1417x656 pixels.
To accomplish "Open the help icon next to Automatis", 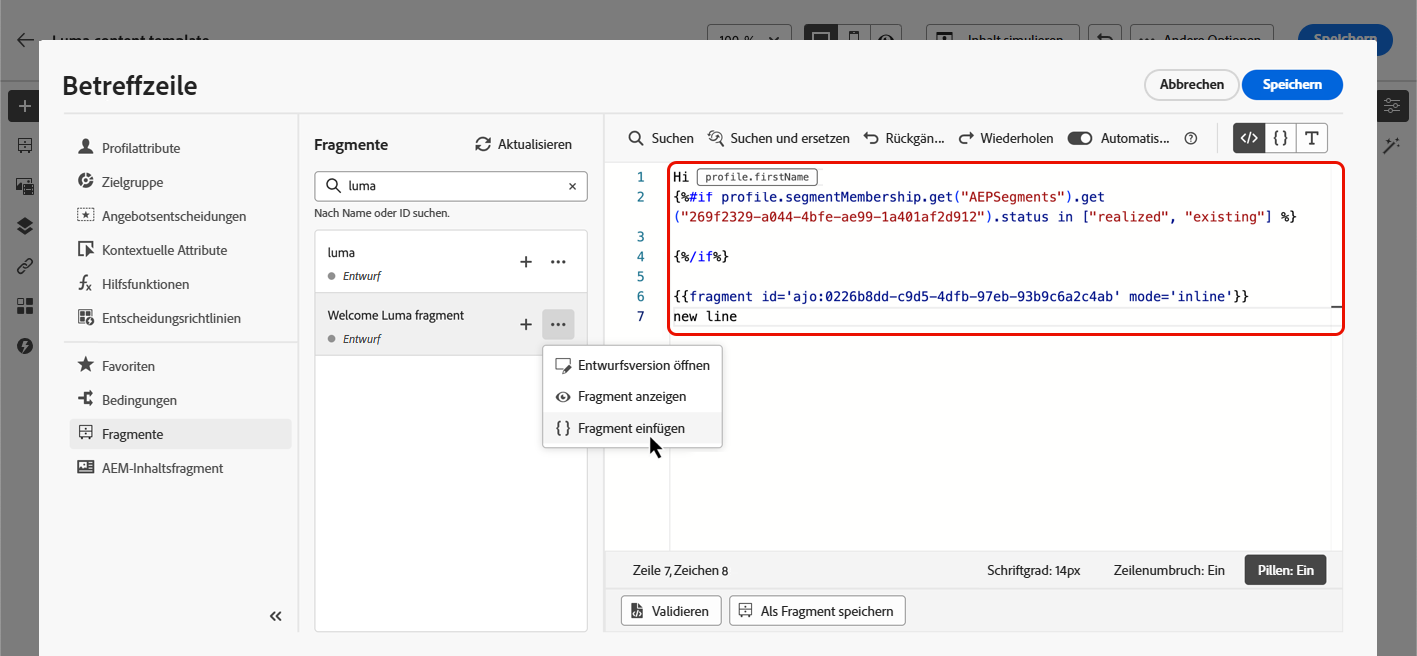I will [1190, 139].
